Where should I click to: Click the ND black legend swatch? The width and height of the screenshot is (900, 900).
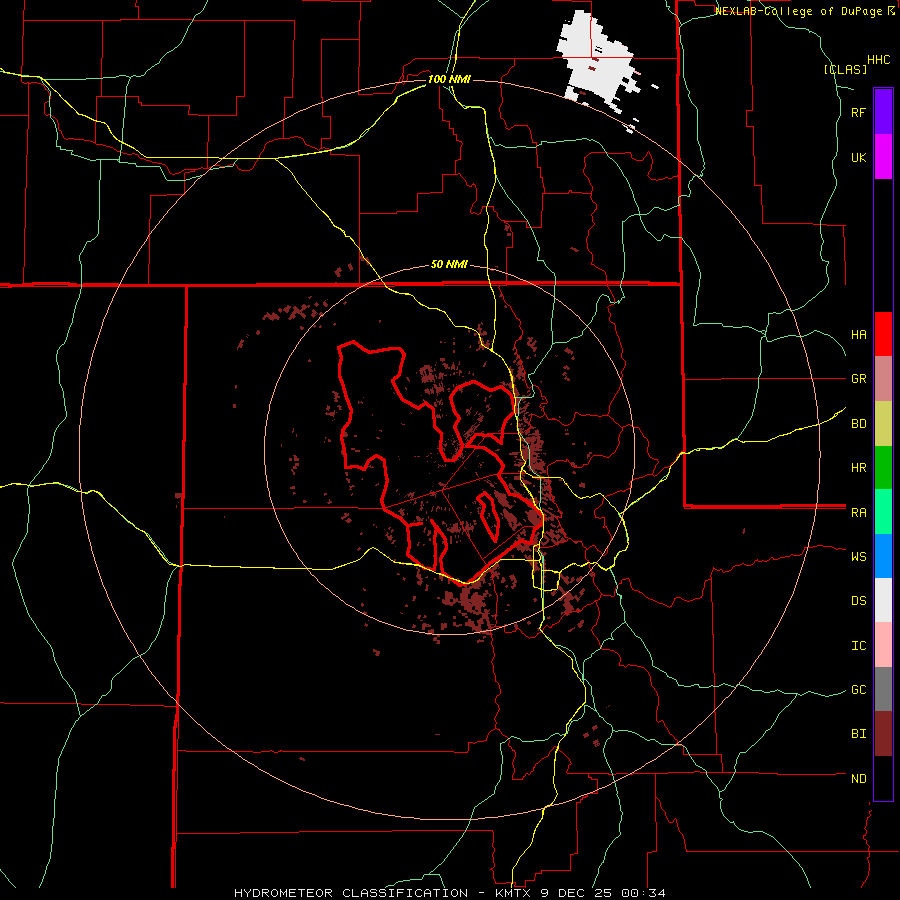click(x=883, y=778)
